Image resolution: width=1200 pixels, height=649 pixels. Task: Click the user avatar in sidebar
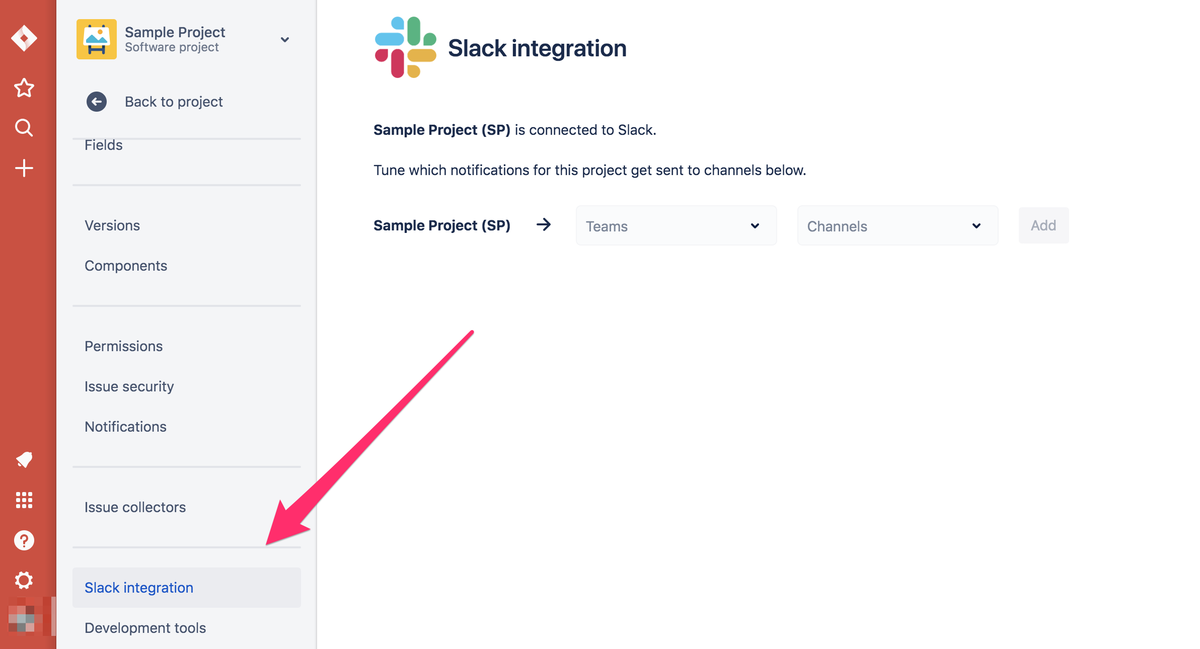[x=24, y=618]
